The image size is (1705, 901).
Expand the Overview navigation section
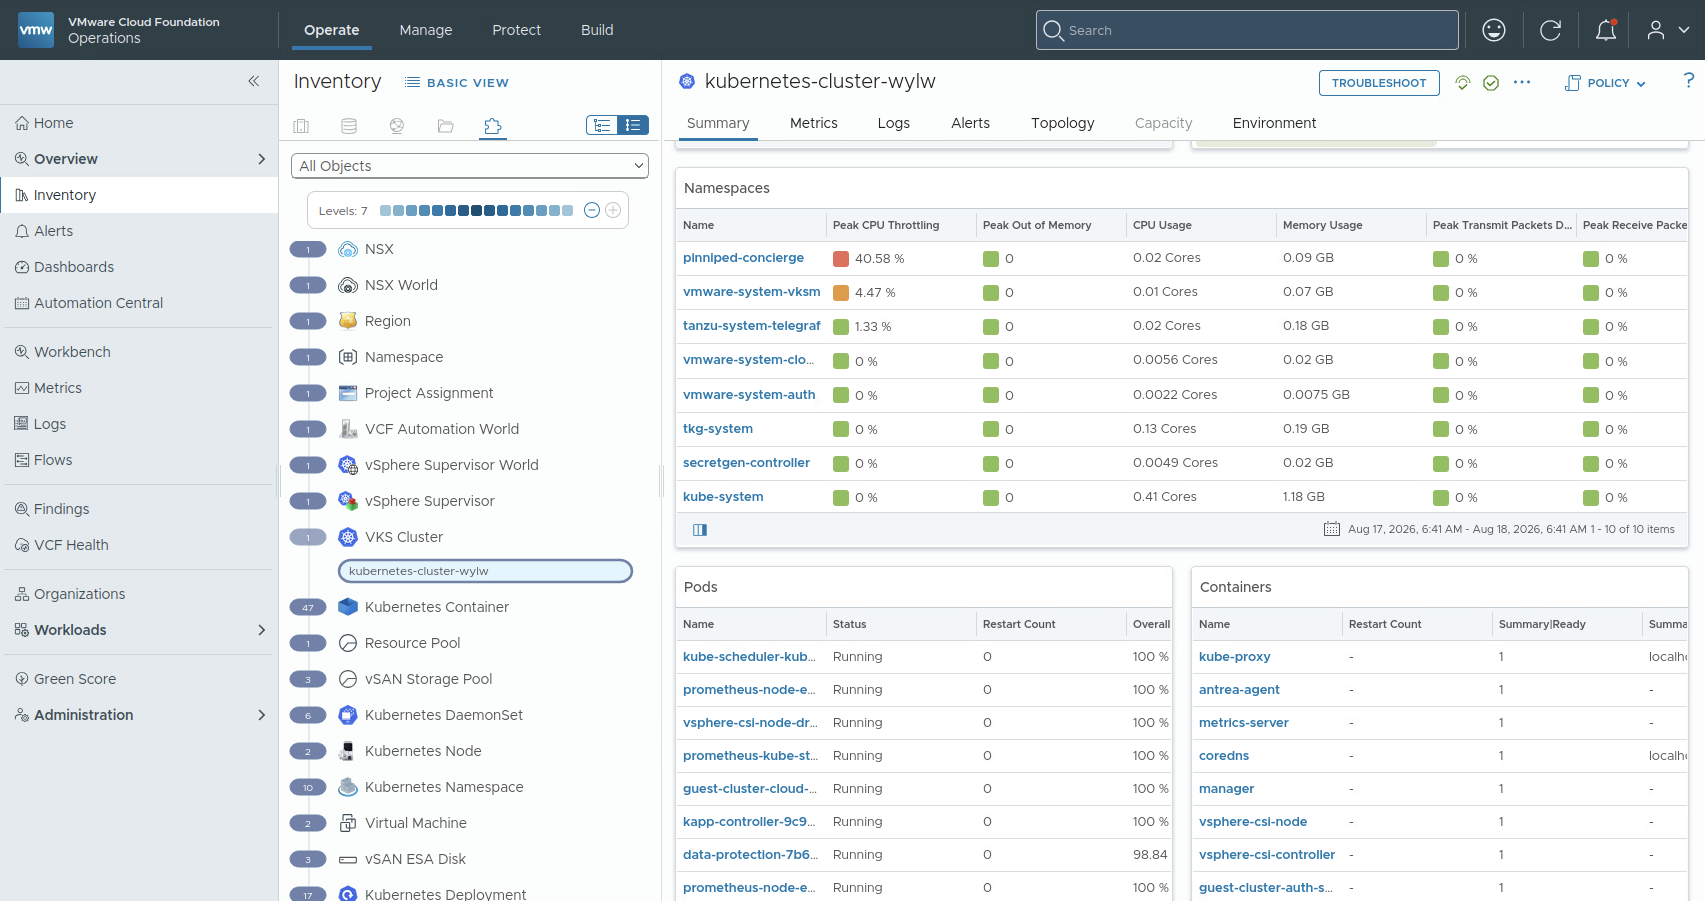pyautogui.click(x=262, y=159)
